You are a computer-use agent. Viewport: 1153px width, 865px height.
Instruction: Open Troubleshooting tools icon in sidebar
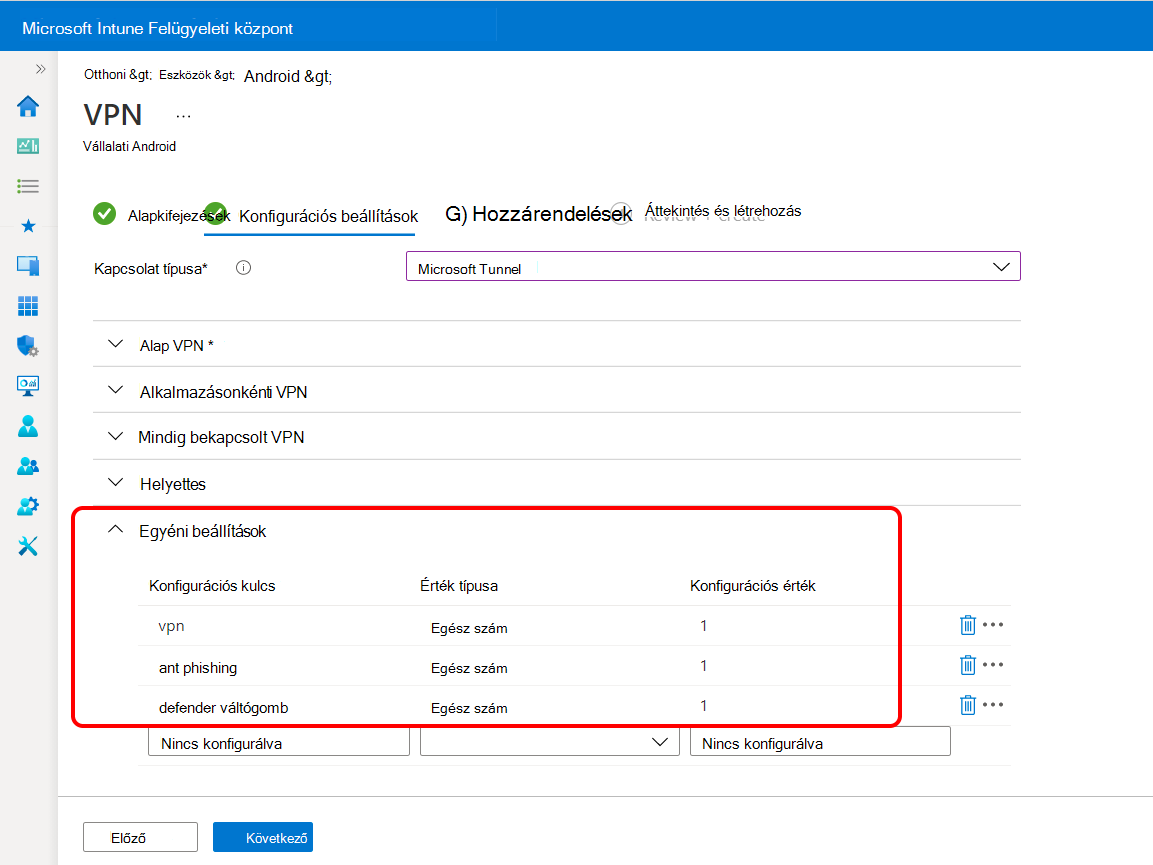[x=28, y=546]
